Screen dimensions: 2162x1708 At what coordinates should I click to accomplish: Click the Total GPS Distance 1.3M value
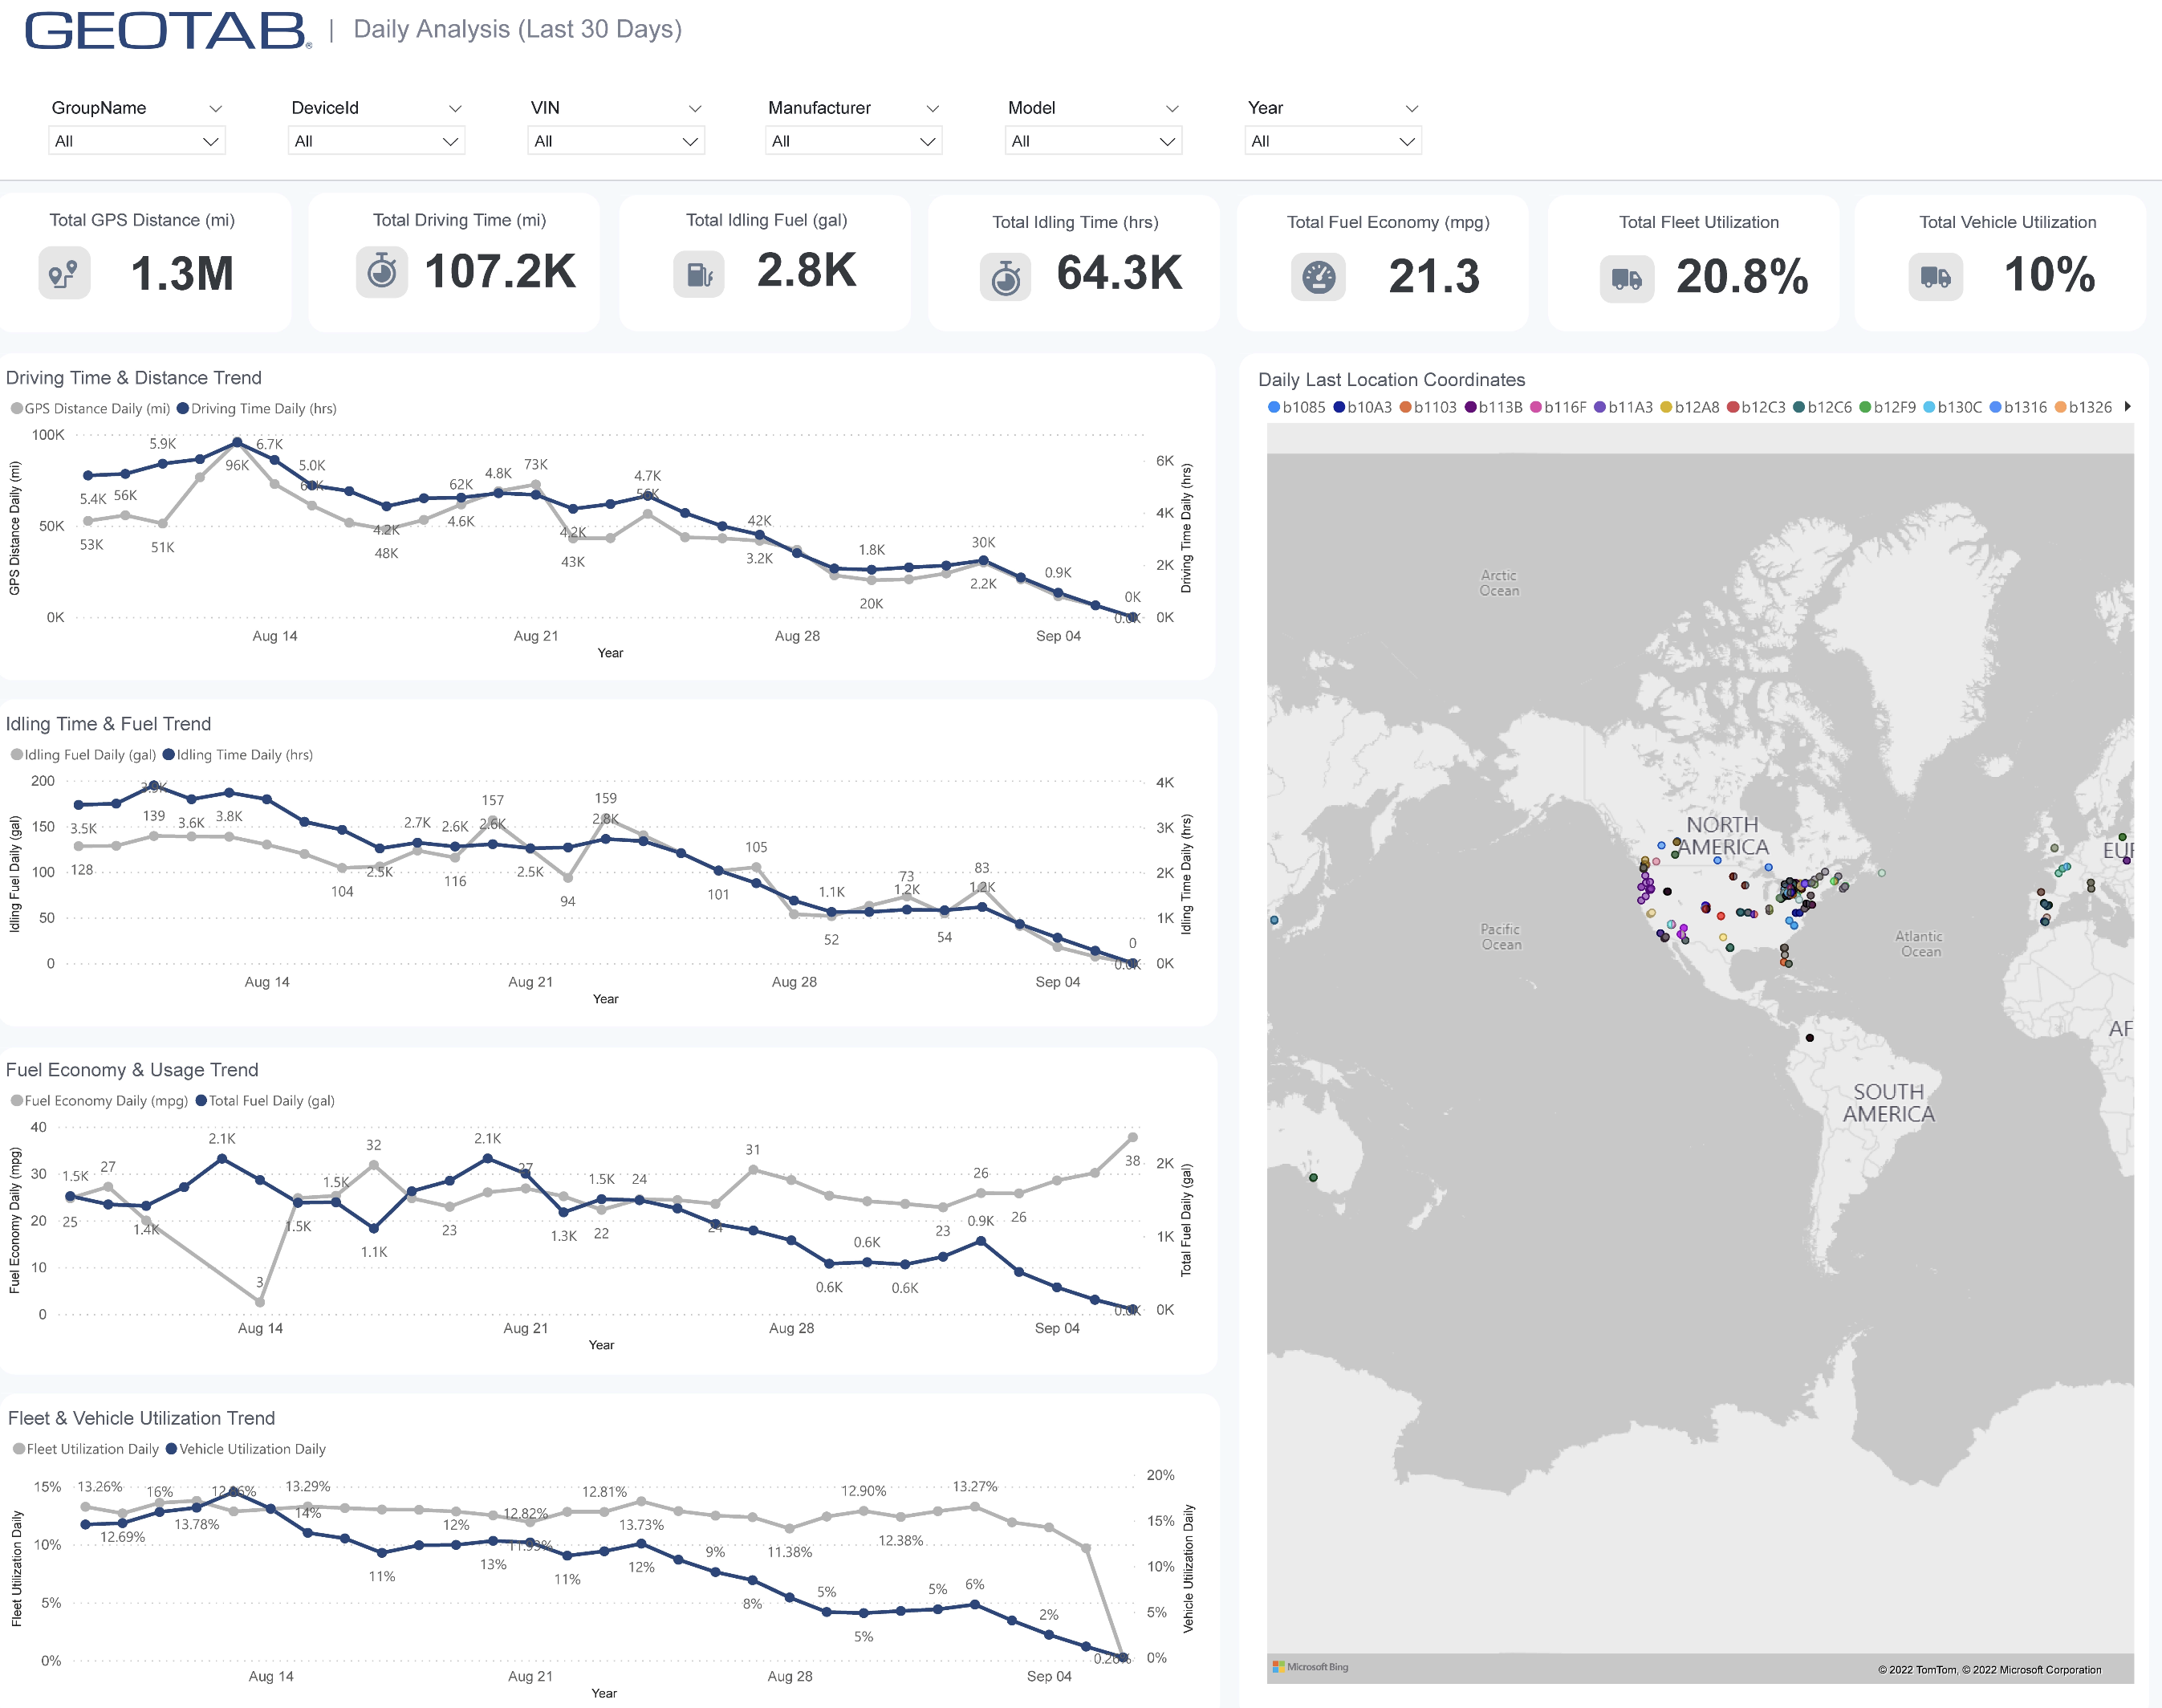tap(182, 274)
